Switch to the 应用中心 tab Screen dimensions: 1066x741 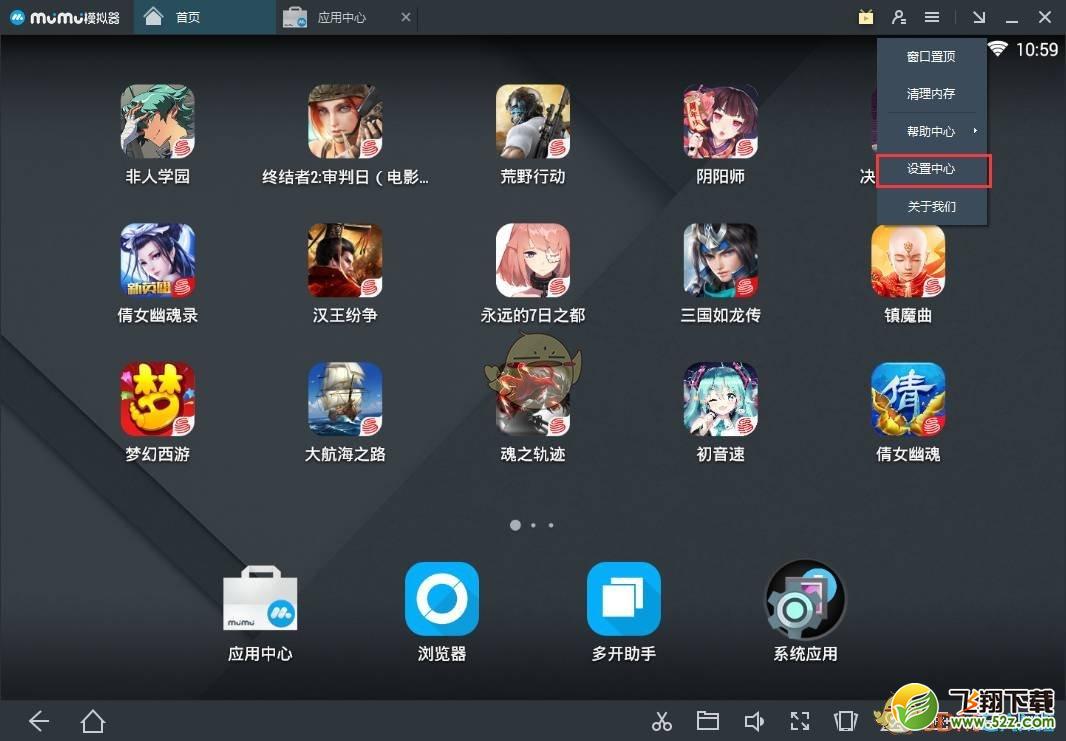[347, 17]
